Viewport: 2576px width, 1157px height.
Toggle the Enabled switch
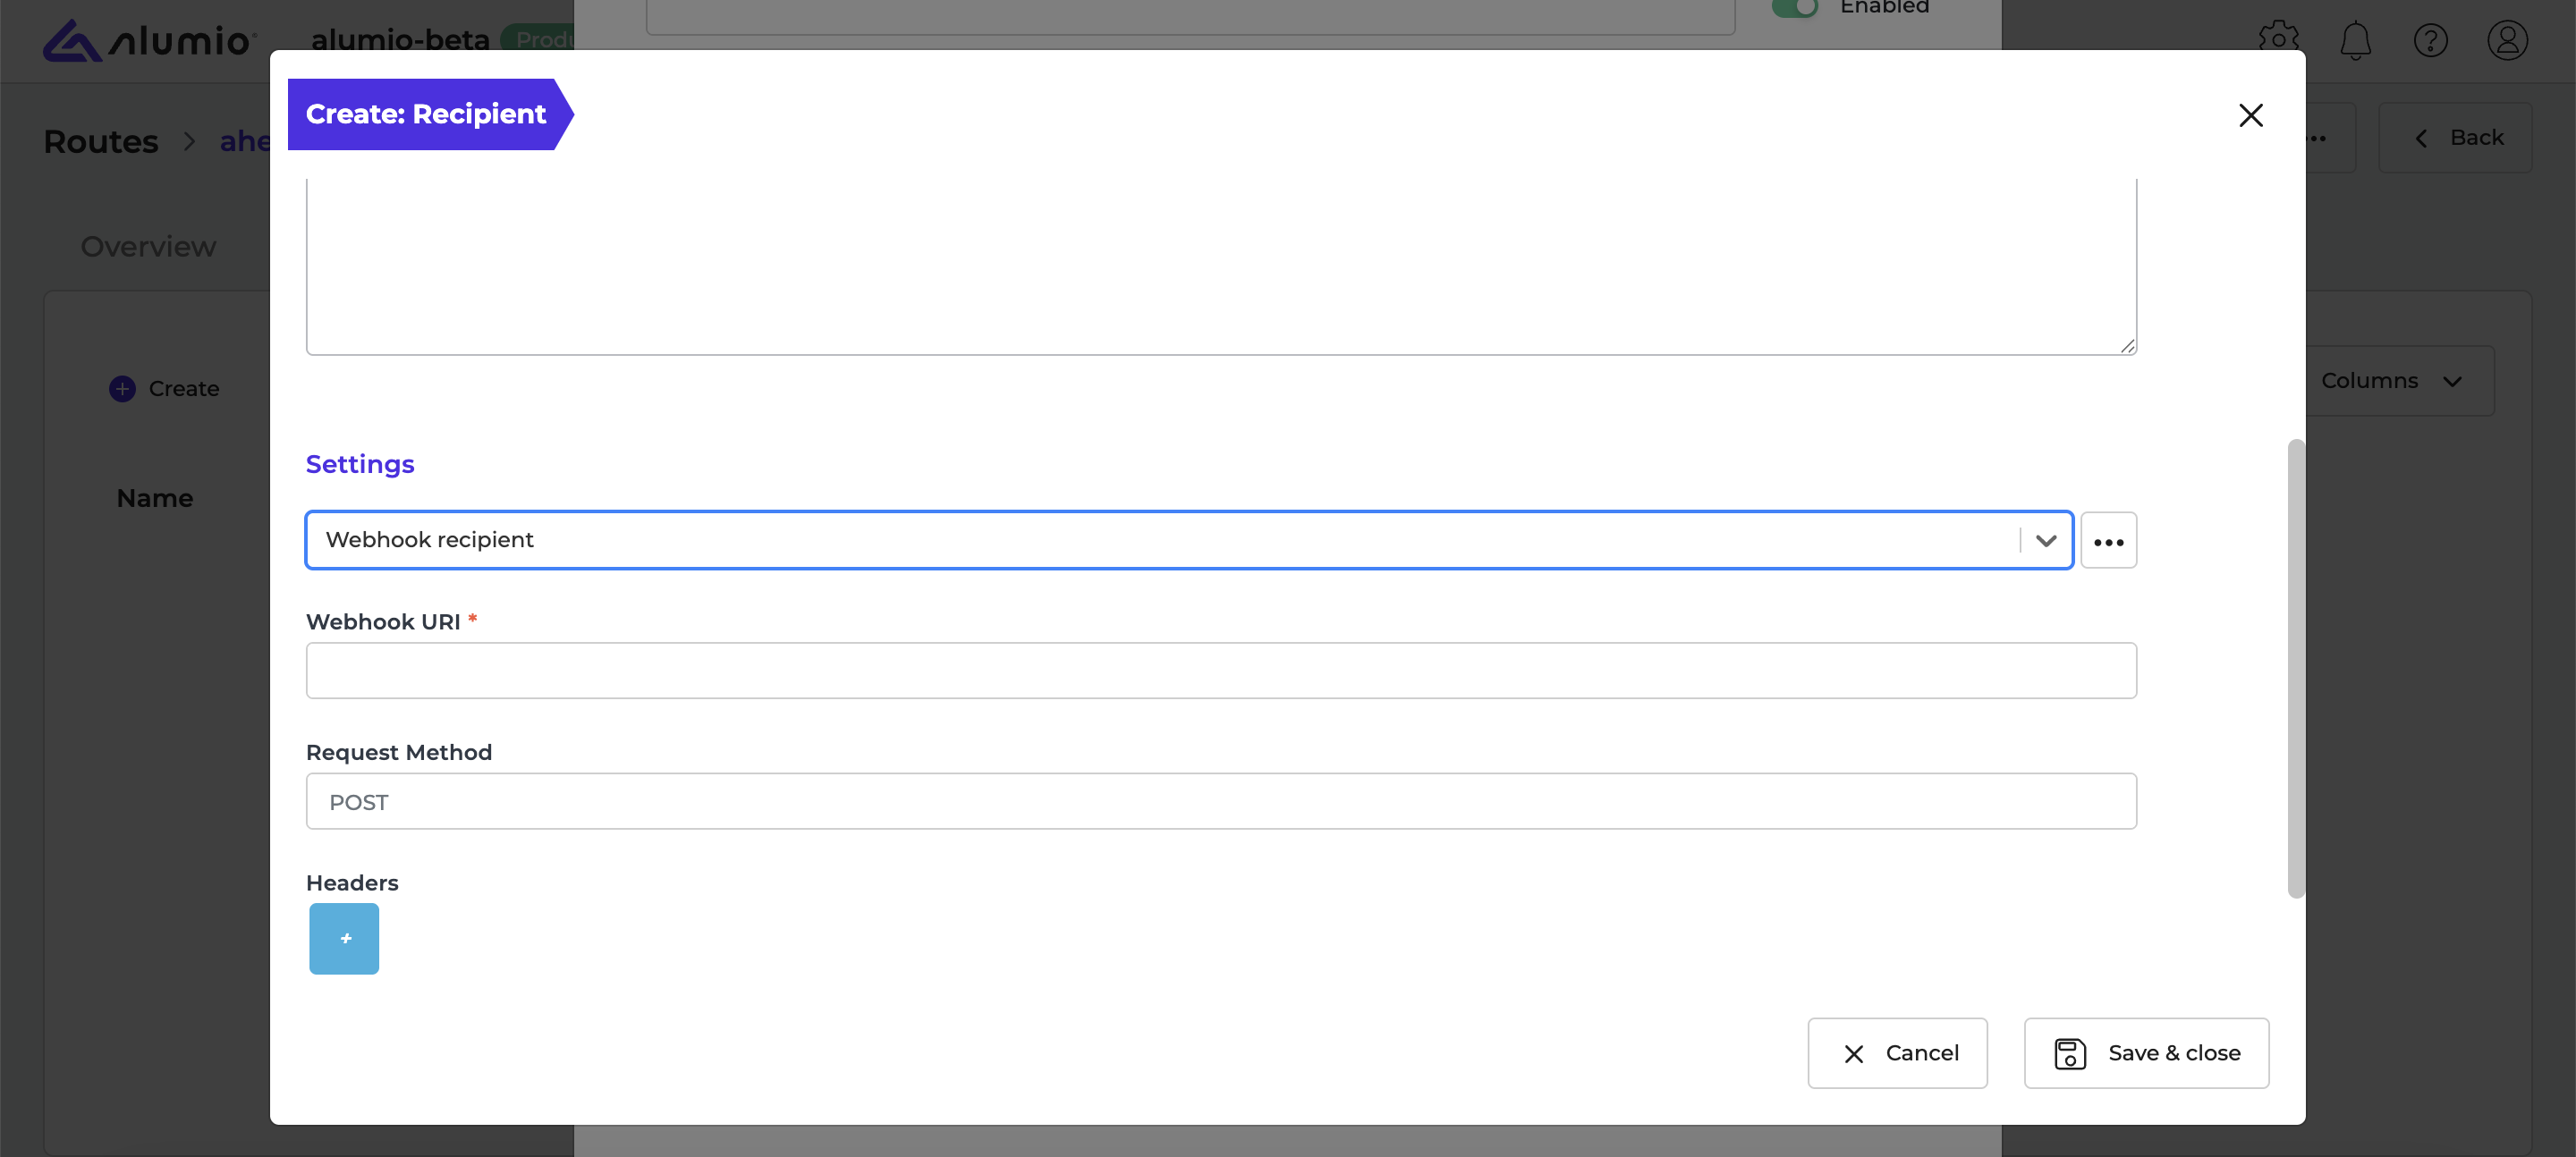1794,6
